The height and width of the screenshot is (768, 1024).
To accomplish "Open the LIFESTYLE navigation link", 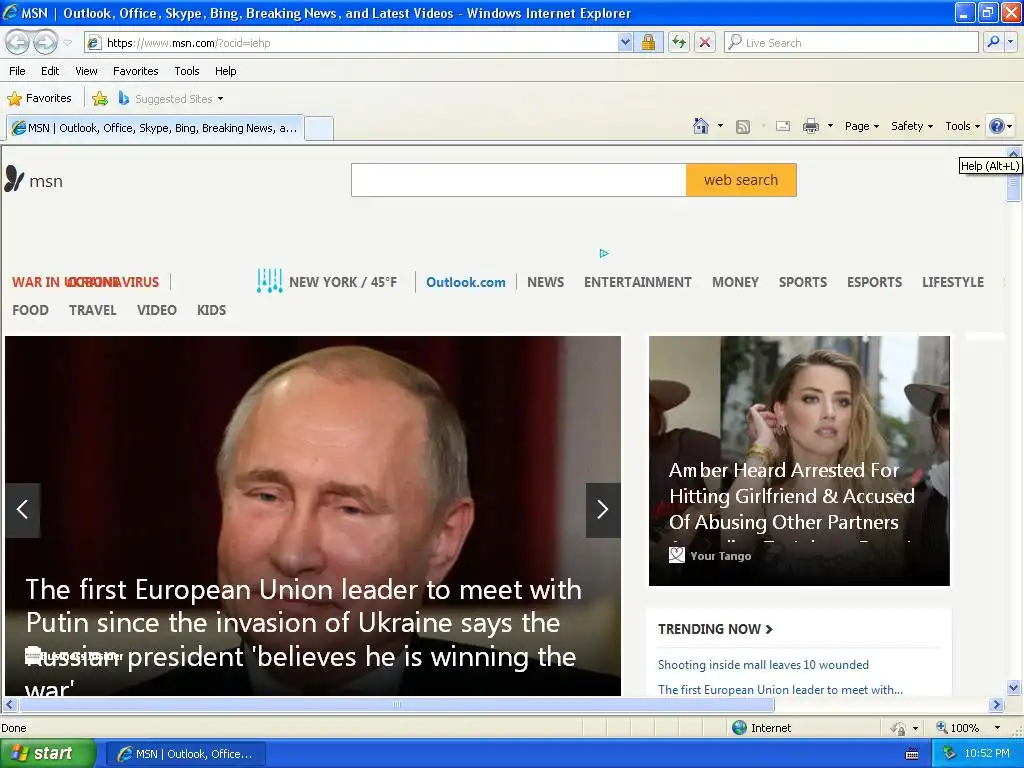I will [x=953, y=282].
